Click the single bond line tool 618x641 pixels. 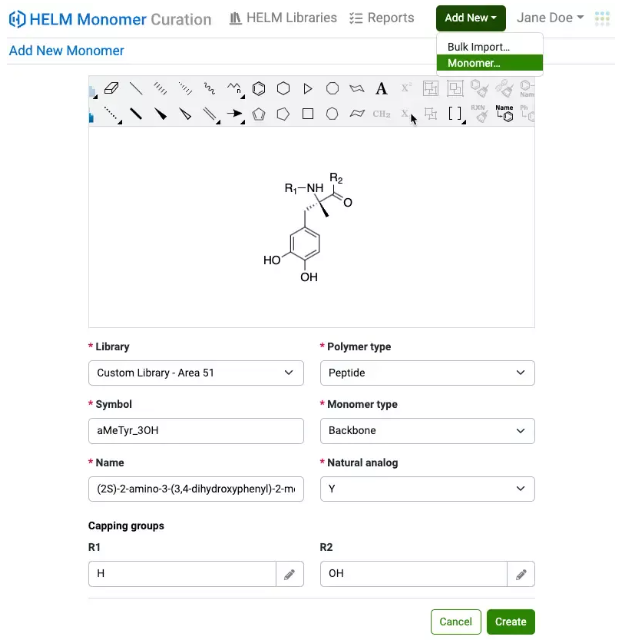tap(136, 88)
